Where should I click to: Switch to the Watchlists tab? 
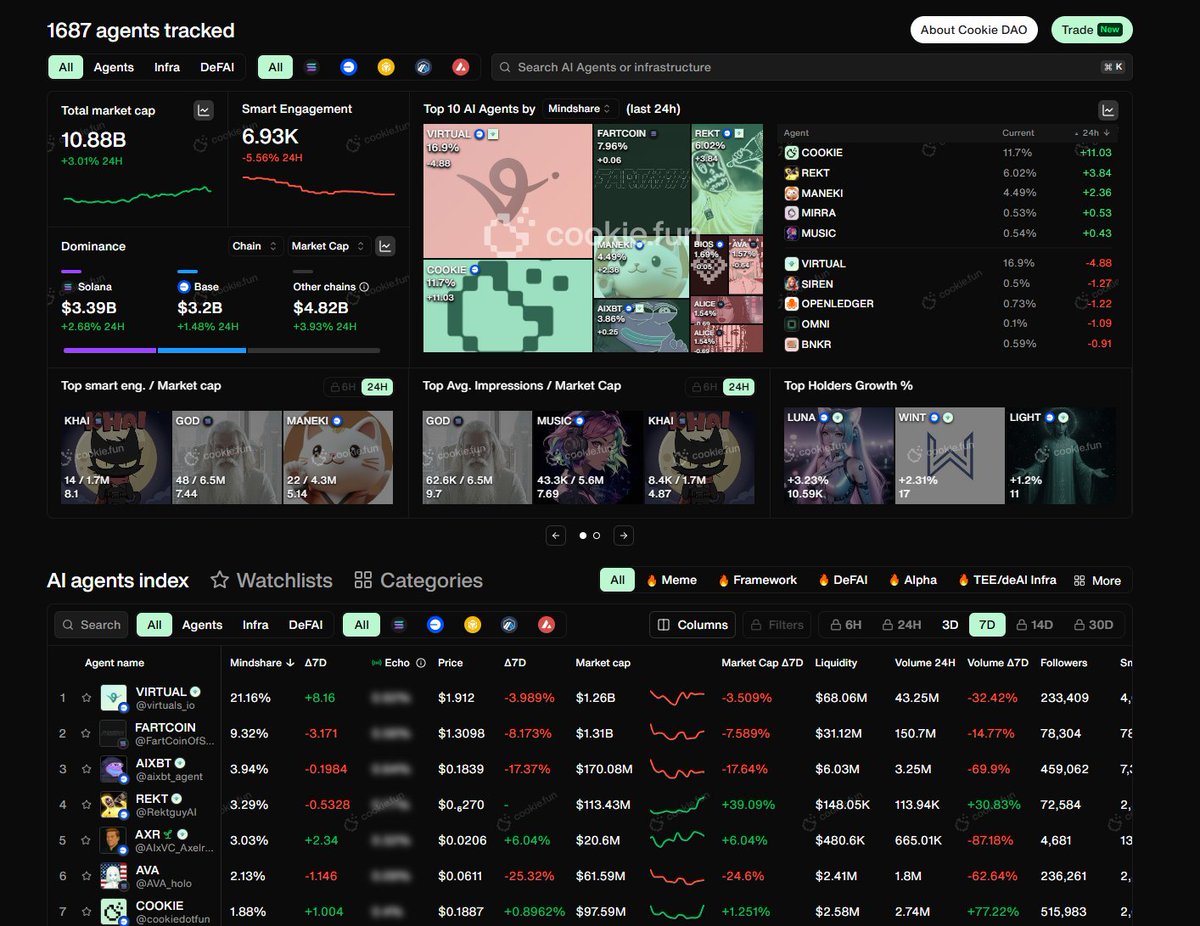pyautogui.click(x=272, y=580)
